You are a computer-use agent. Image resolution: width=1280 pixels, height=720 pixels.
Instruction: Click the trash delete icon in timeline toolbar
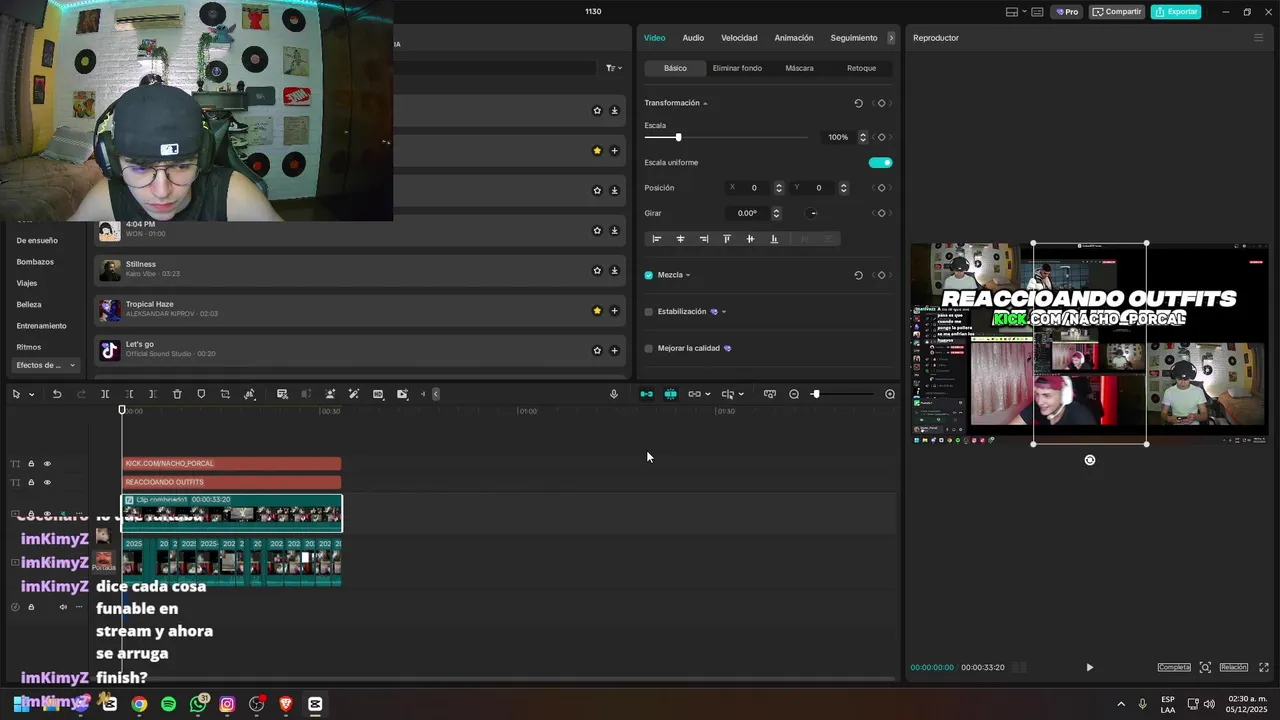pos(177,394)
